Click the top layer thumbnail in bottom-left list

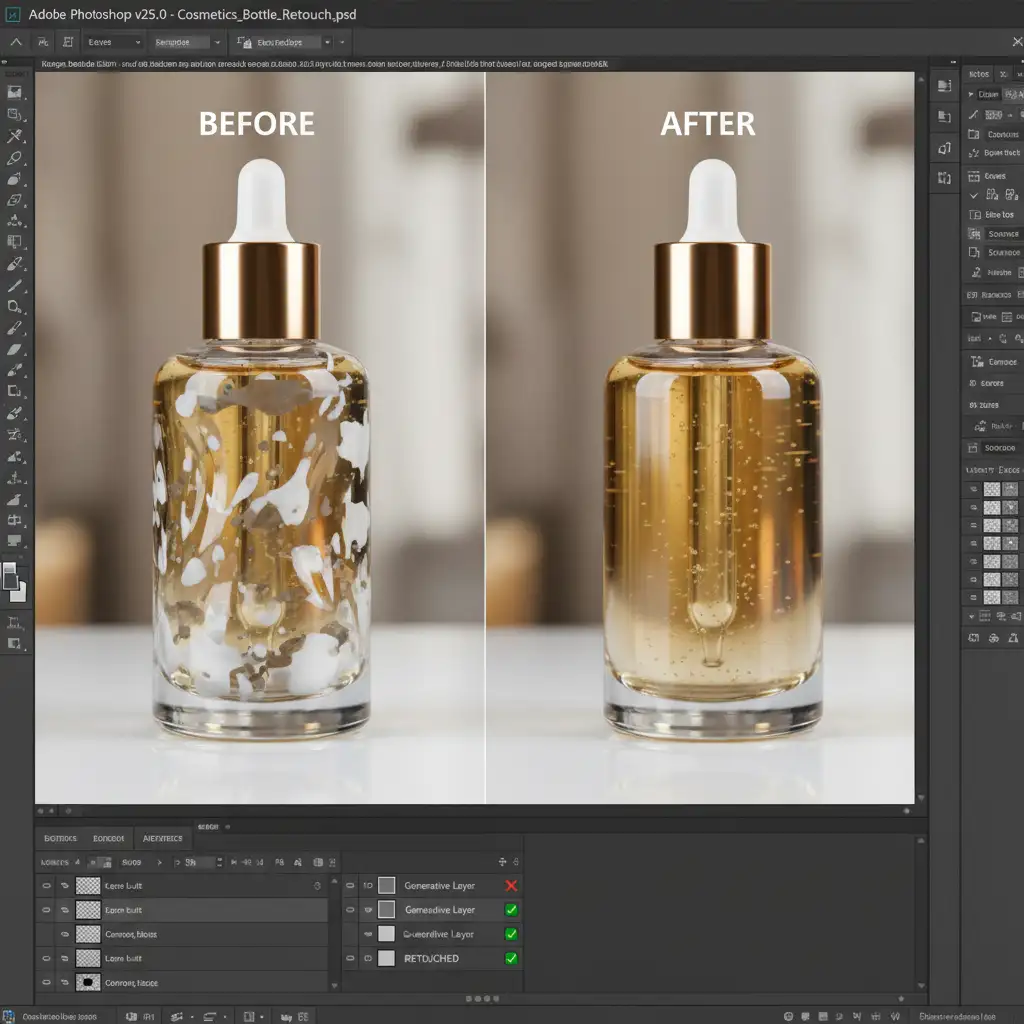(88, 886)
